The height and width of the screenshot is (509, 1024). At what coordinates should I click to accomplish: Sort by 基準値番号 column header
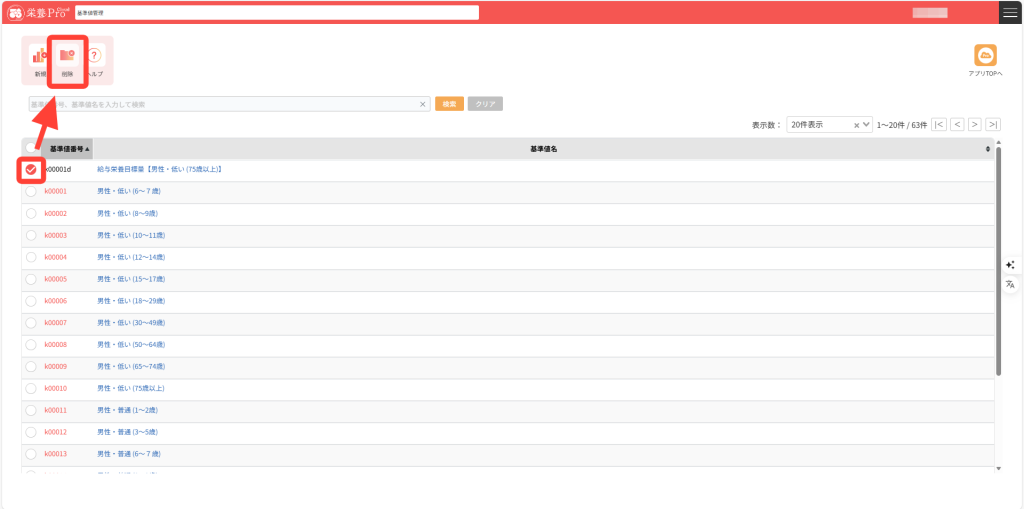coord(69,148)
